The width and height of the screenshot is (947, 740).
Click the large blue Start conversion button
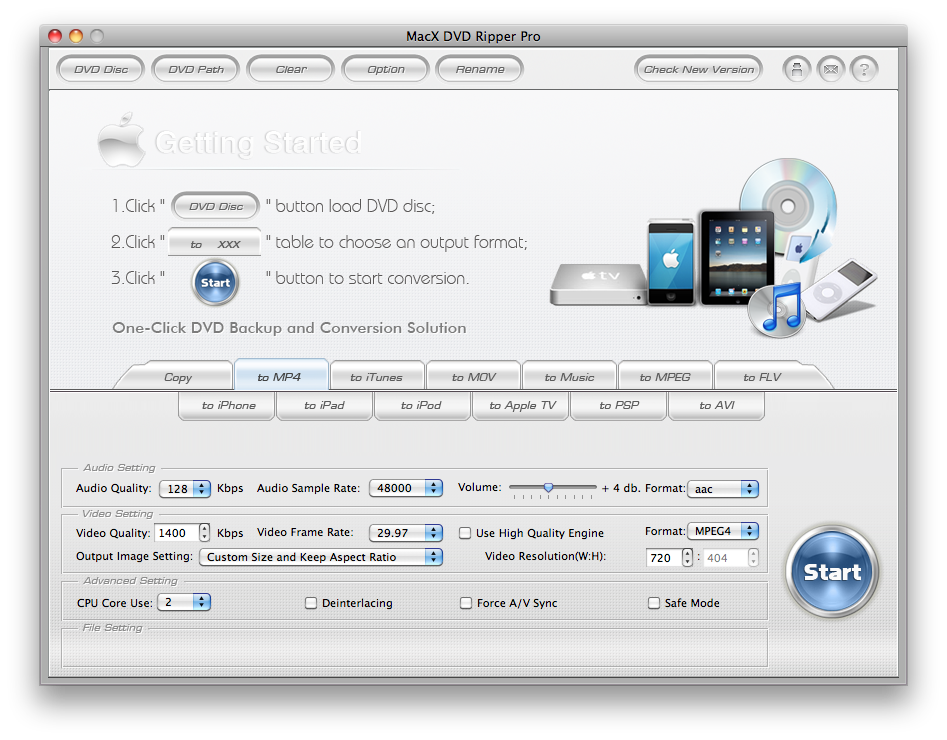(832, 571)
